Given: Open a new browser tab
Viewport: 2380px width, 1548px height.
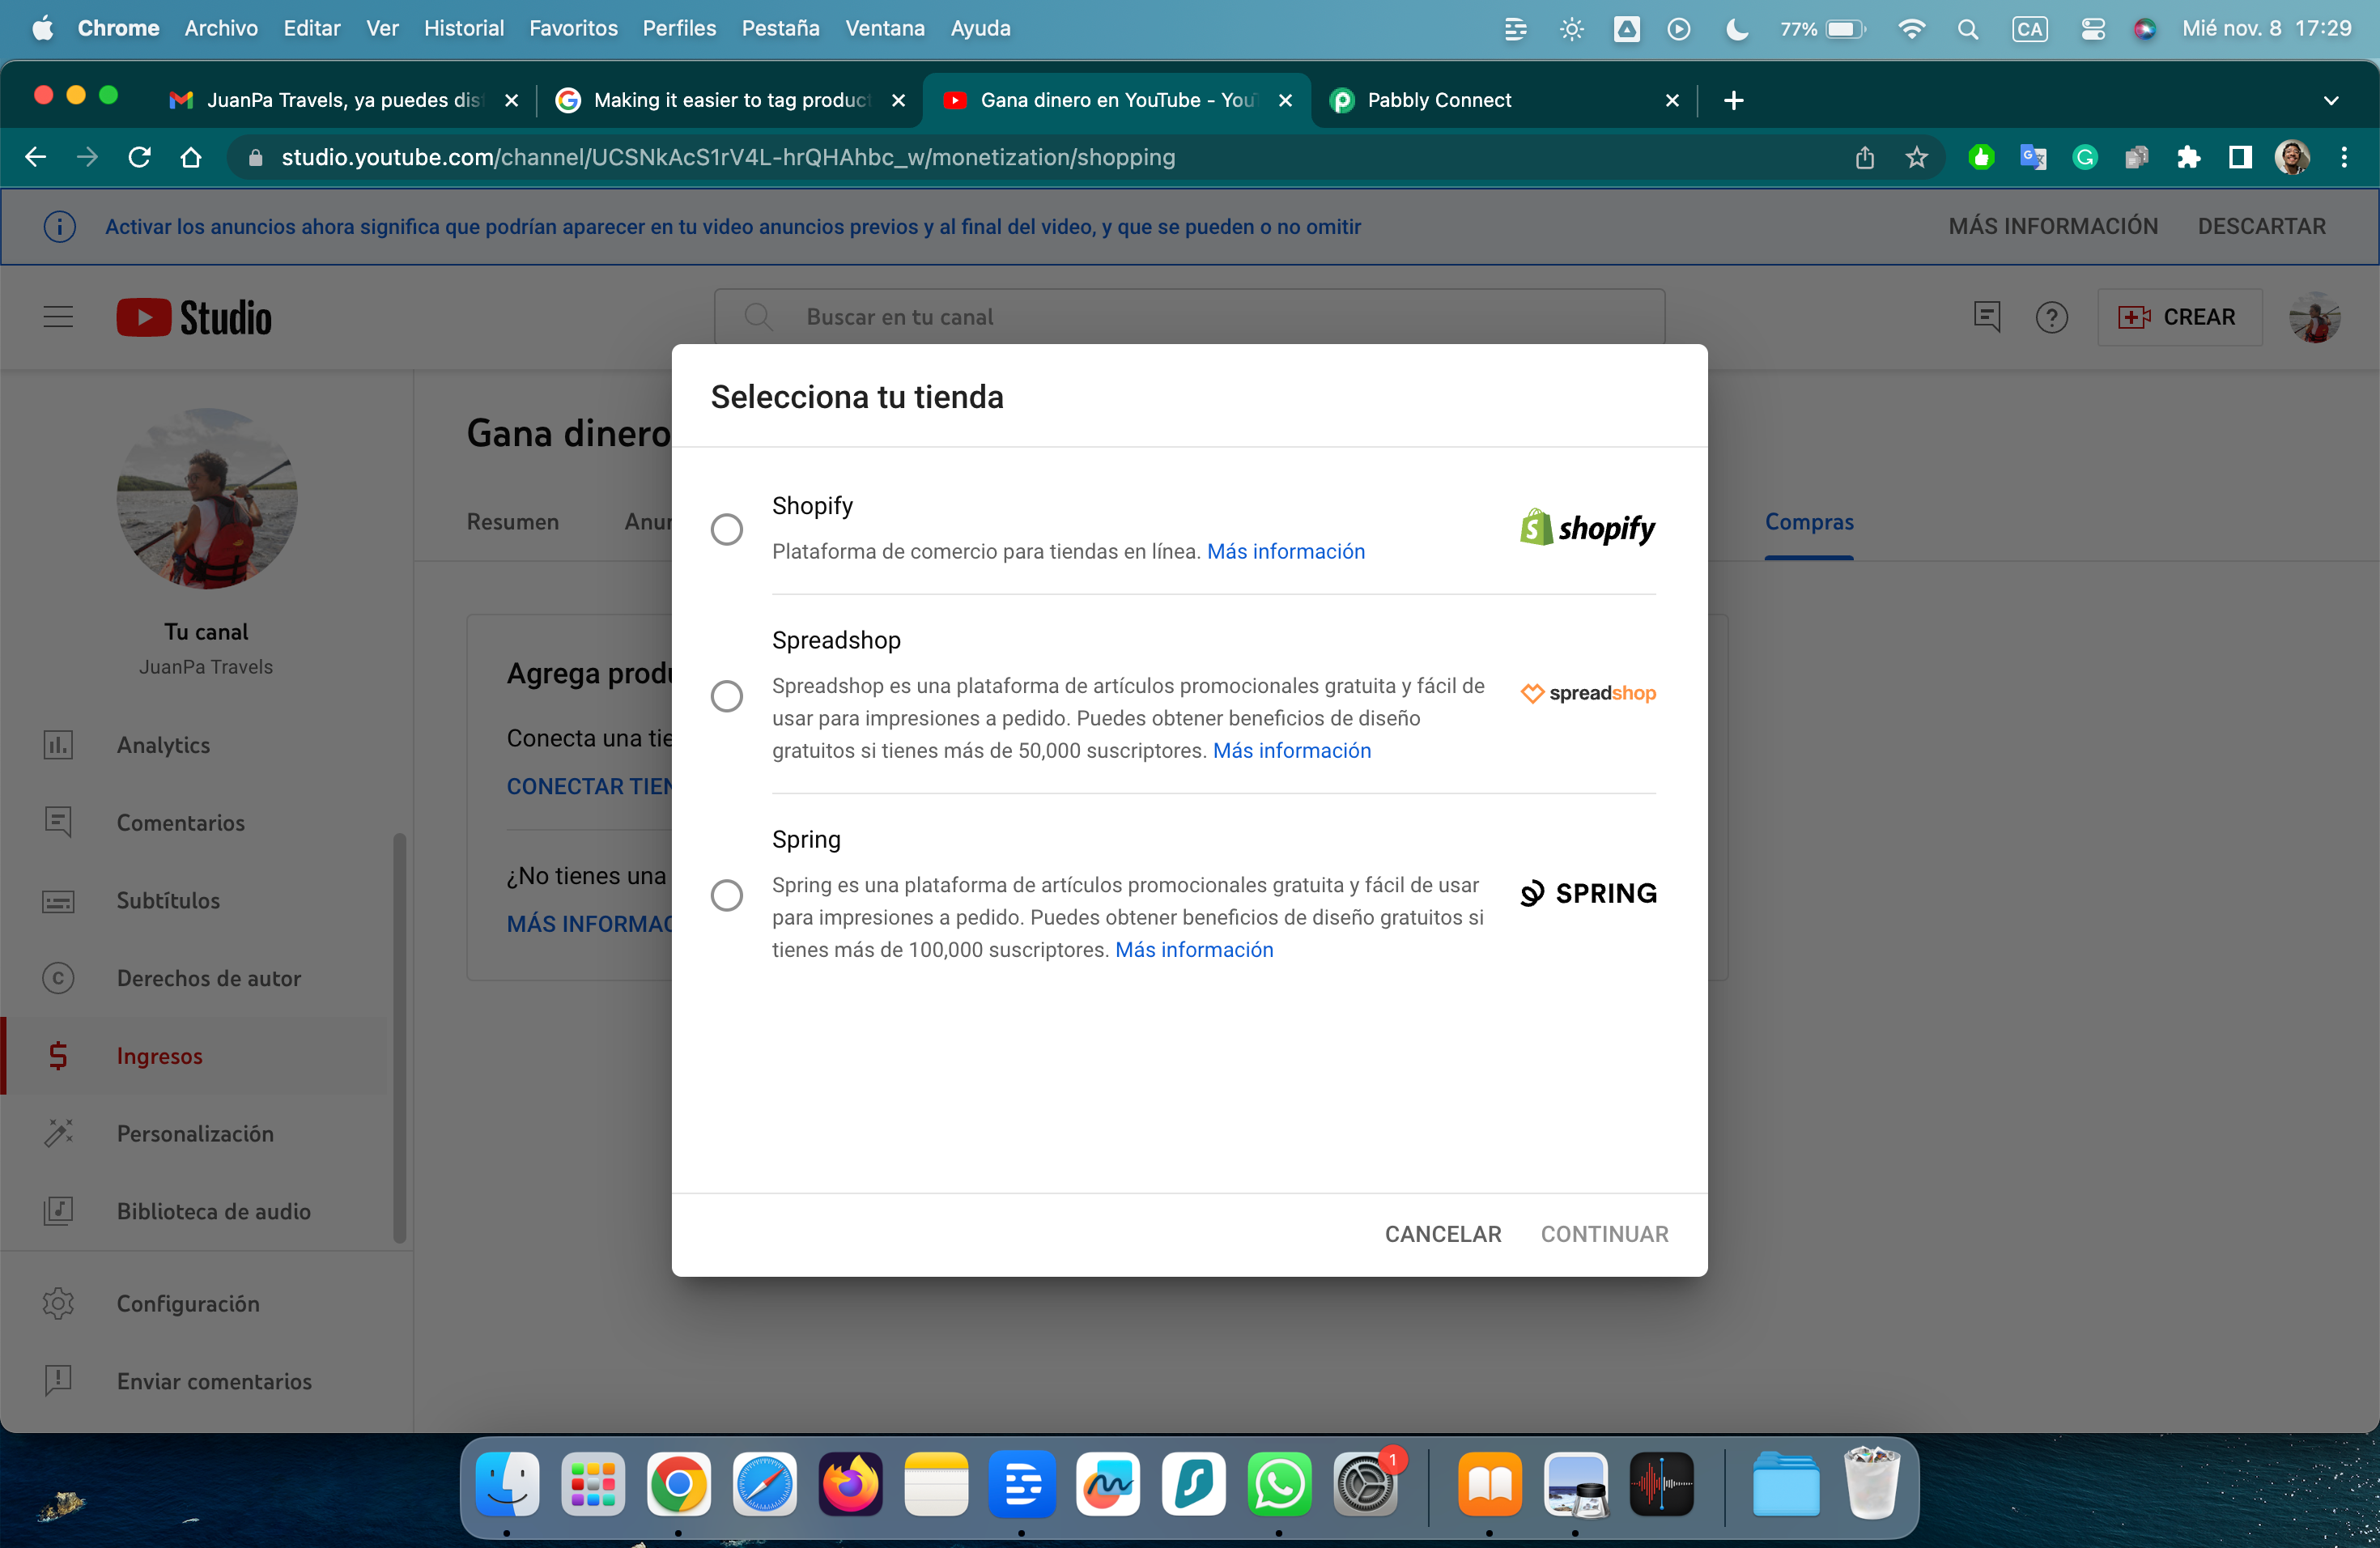Looking at the screenshot, I should [x=1733, y=100].
